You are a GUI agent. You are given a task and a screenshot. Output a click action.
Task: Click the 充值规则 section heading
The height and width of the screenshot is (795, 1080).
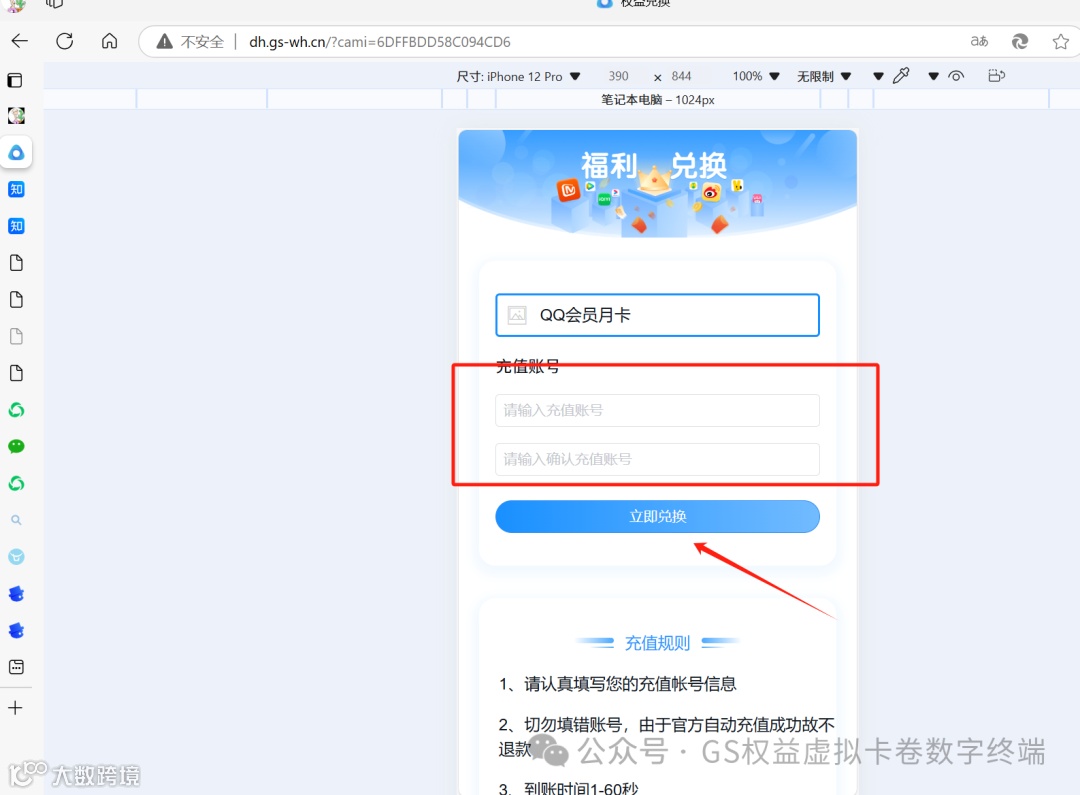[x=657, y=643]
